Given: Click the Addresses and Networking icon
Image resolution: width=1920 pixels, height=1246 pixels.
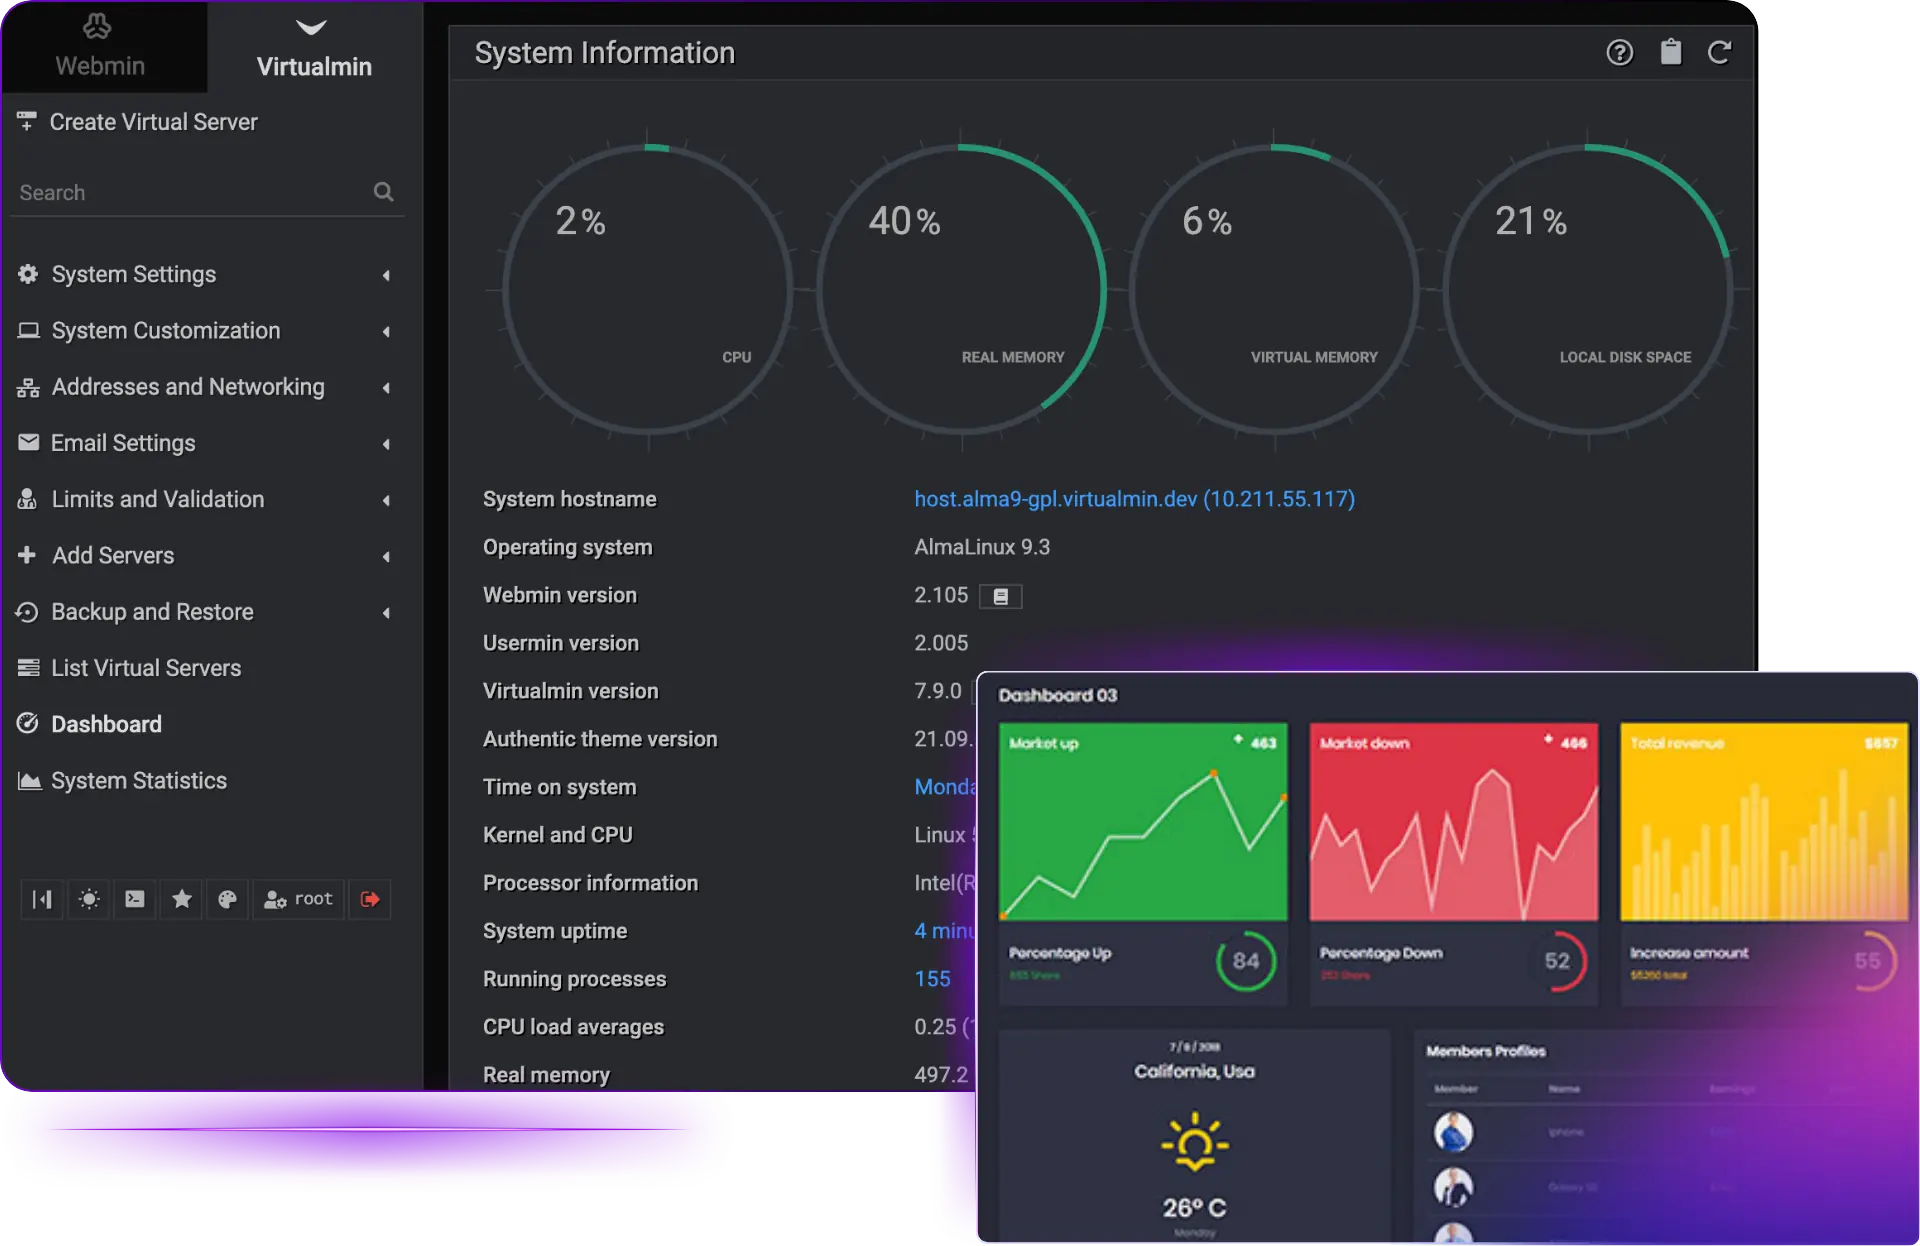Looking at the screenshot, I should click(28, 387).
